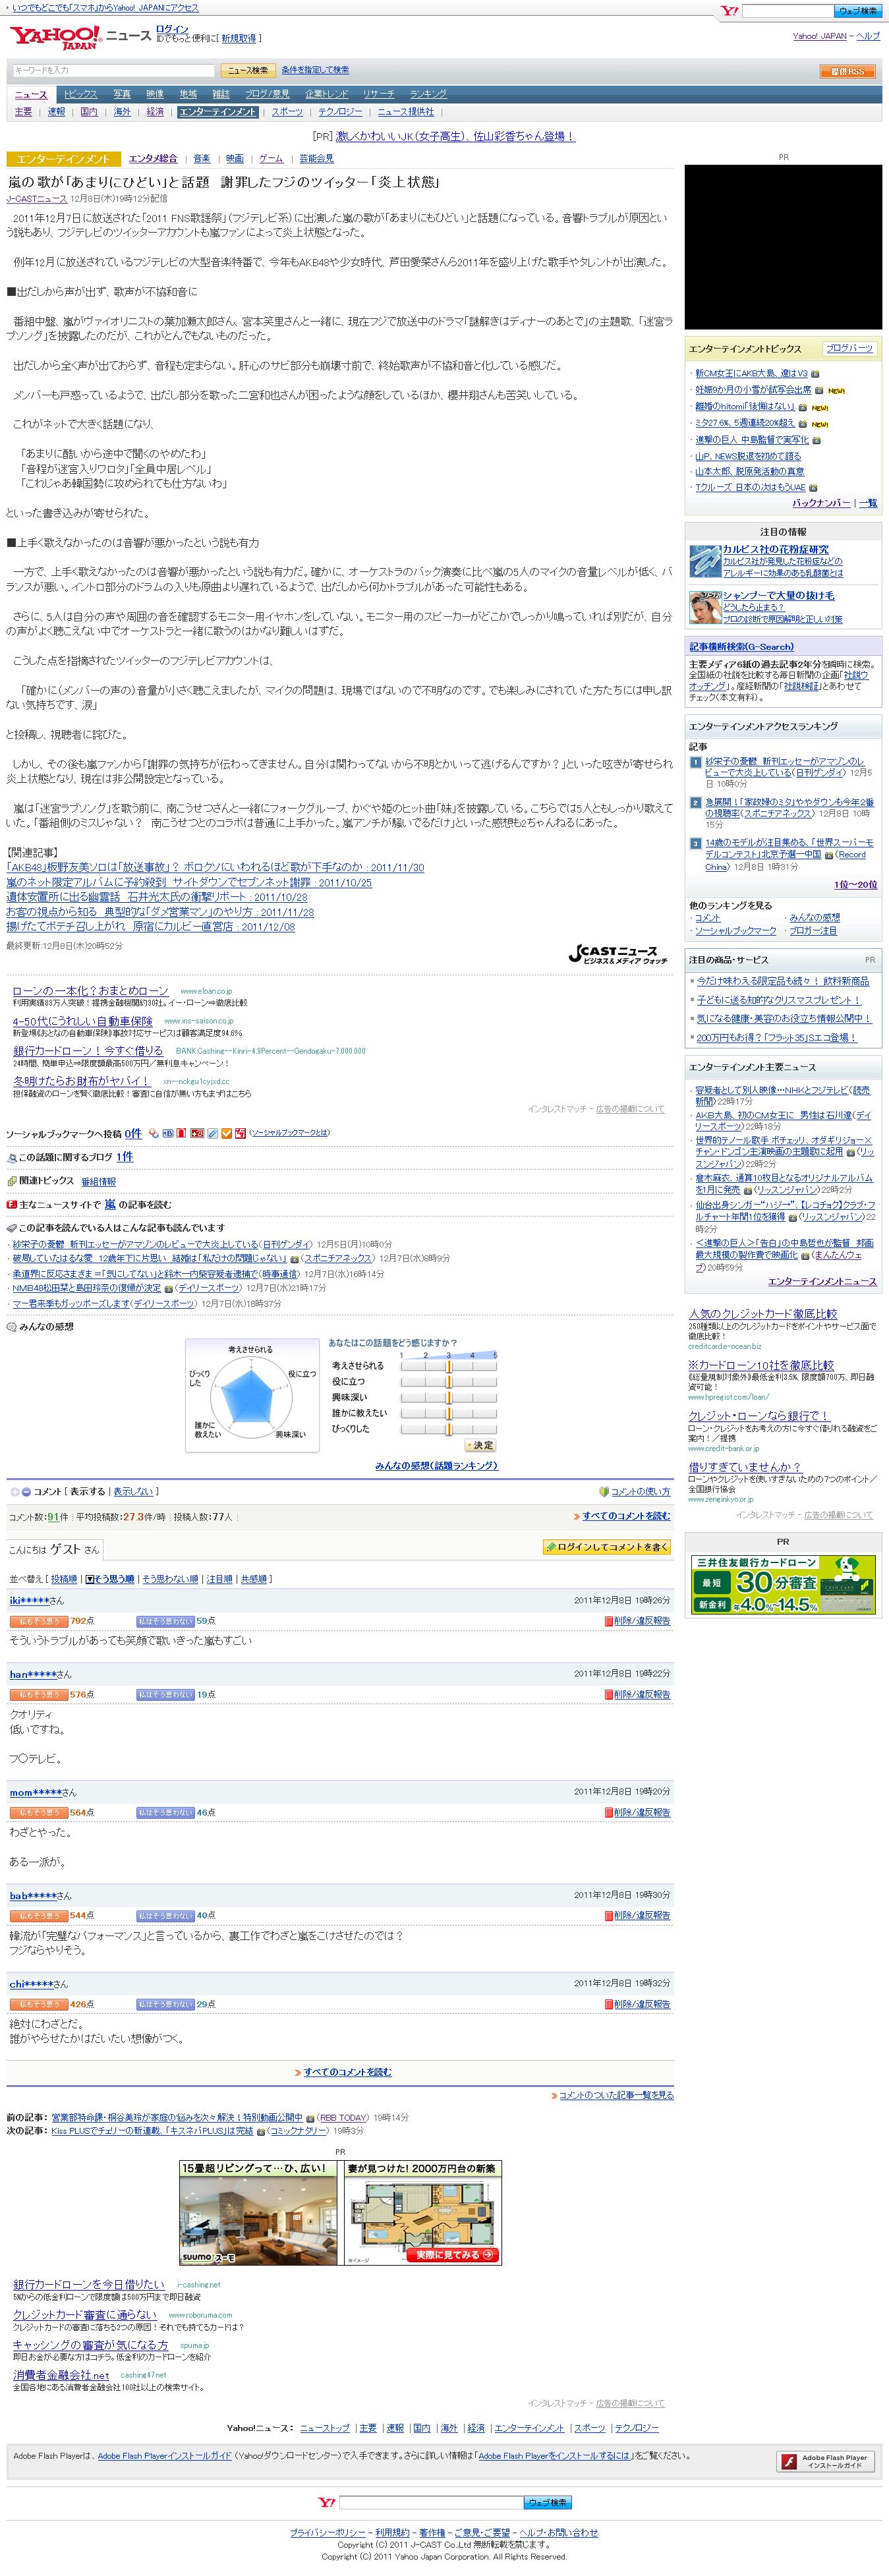This screenshot has width=889, height=2576.
Task: Open the ランキング nav tab
Action: 428,94
